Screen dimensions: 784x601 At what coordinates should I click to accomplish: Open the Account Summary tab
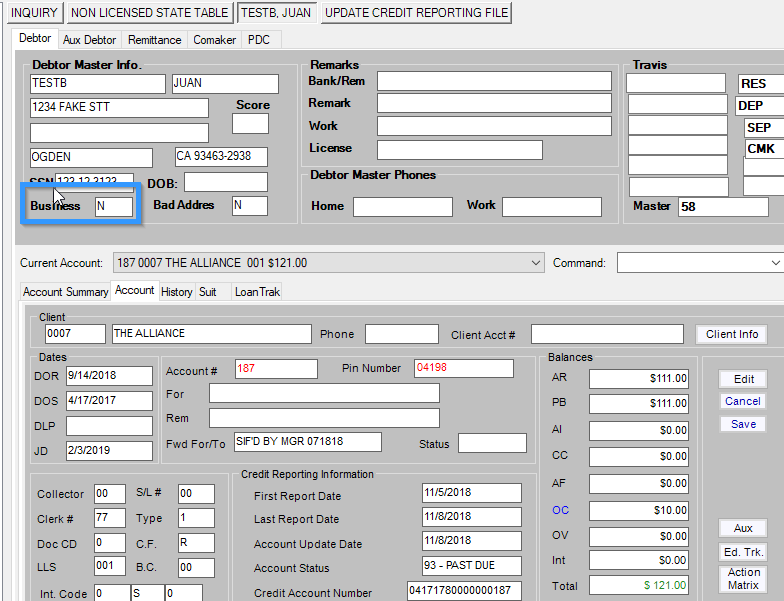click(65, 292)
